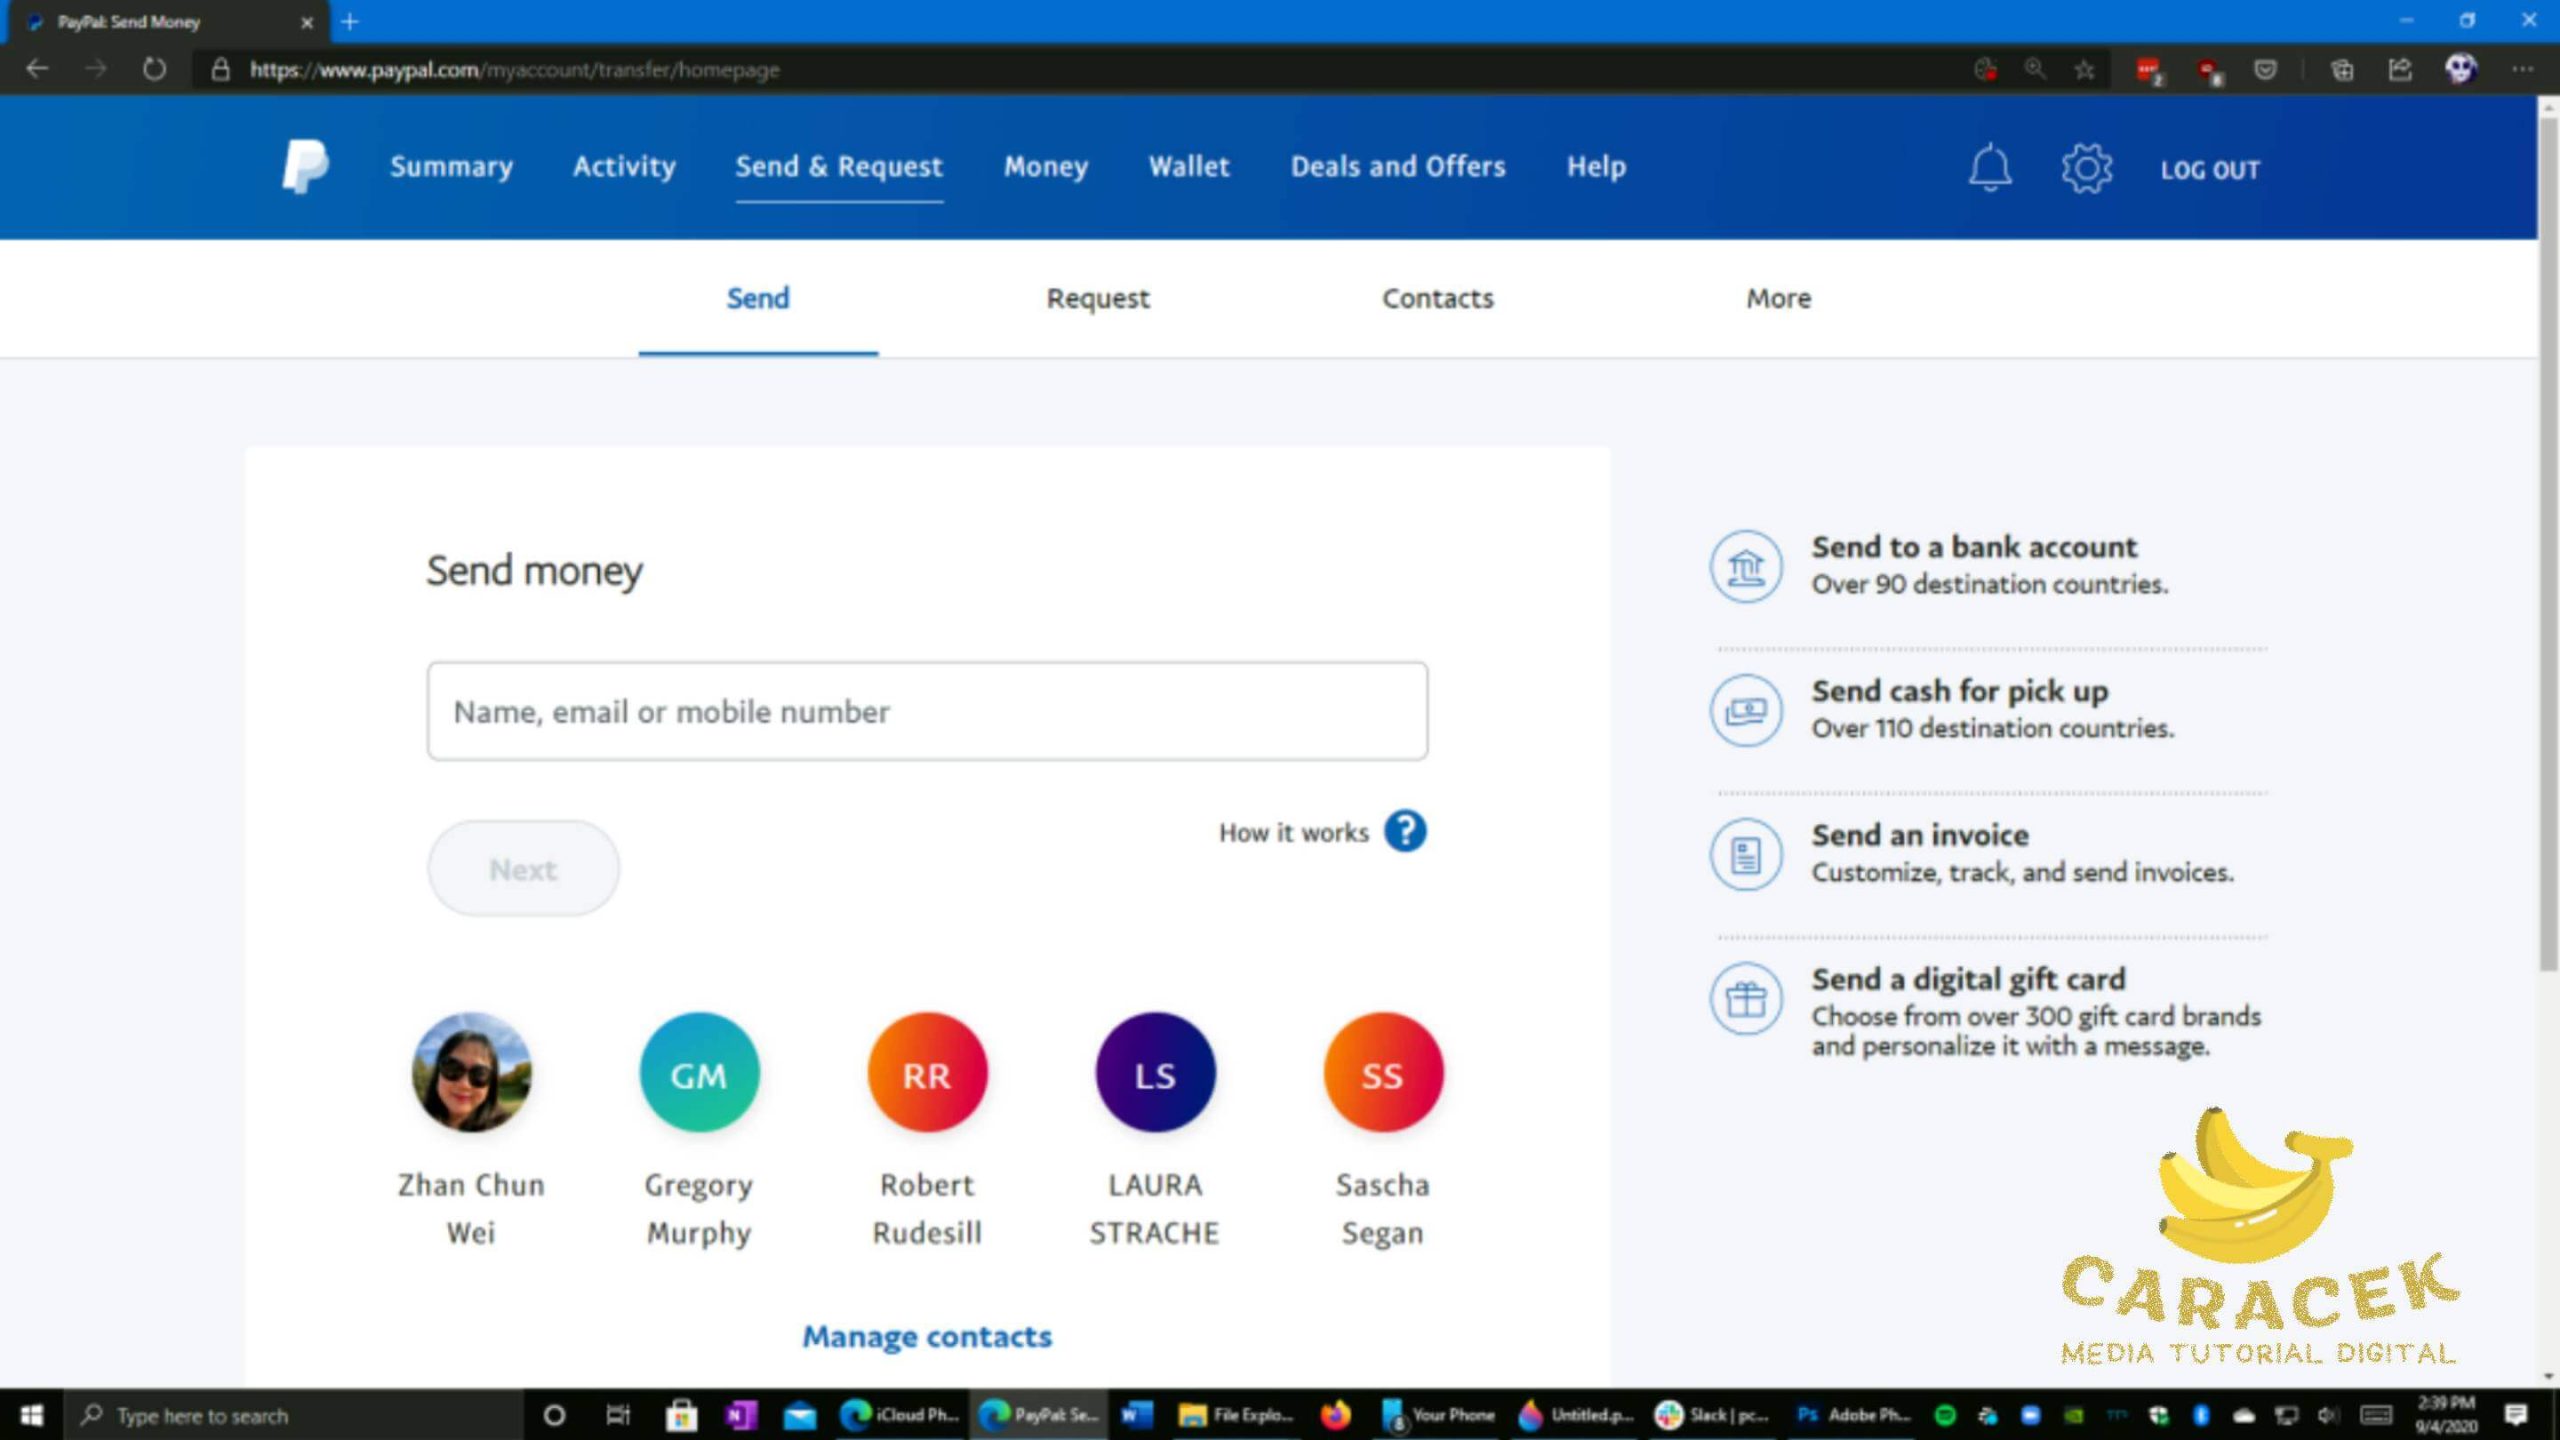Open Microsoft Word from the taskbar

click(x=1137, y=1414)
